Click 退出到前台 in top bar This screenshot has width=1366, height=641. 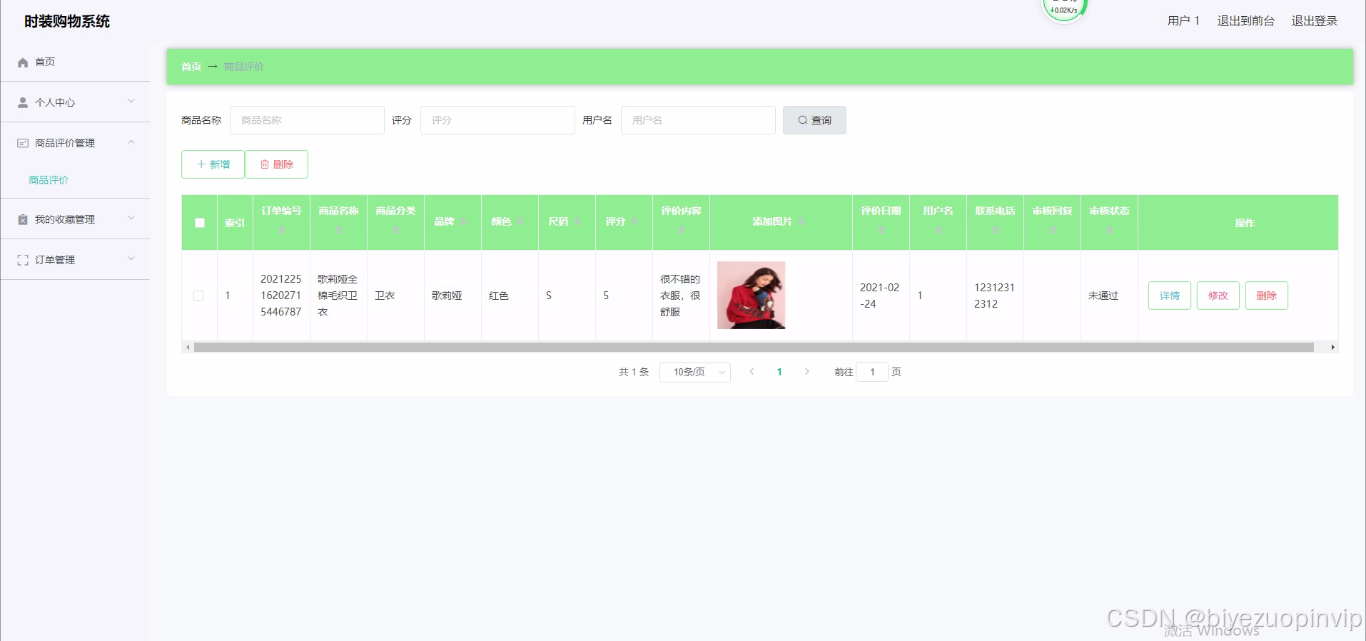coord(1246,21)
